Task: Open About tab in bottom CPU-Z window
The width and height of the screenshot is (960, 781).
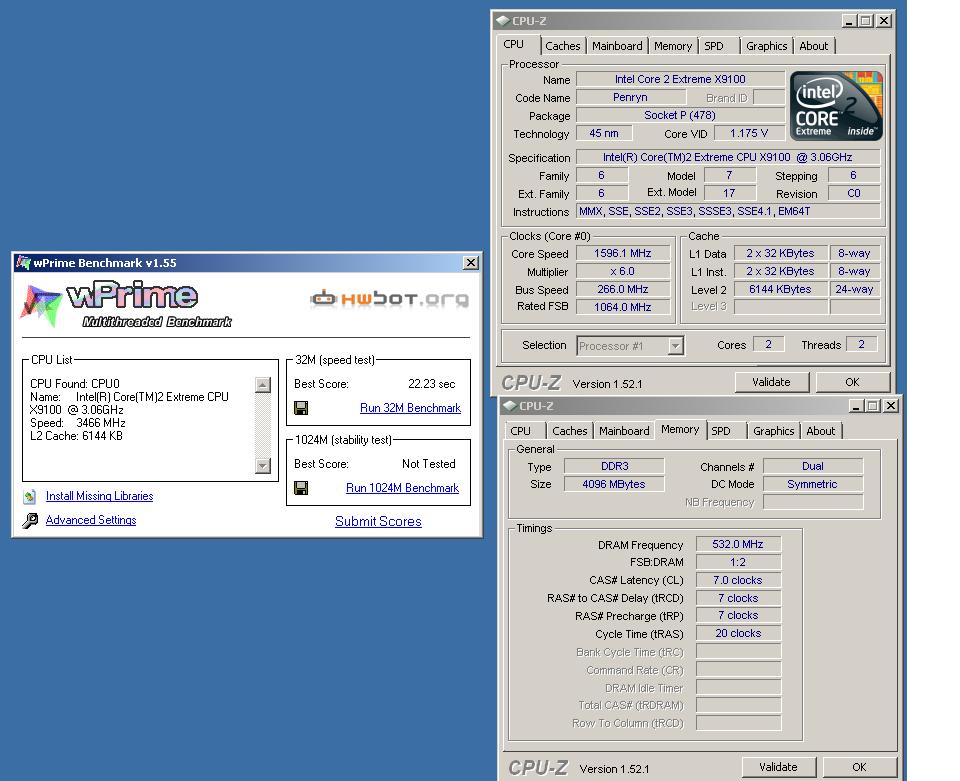Action: [820, 431]
